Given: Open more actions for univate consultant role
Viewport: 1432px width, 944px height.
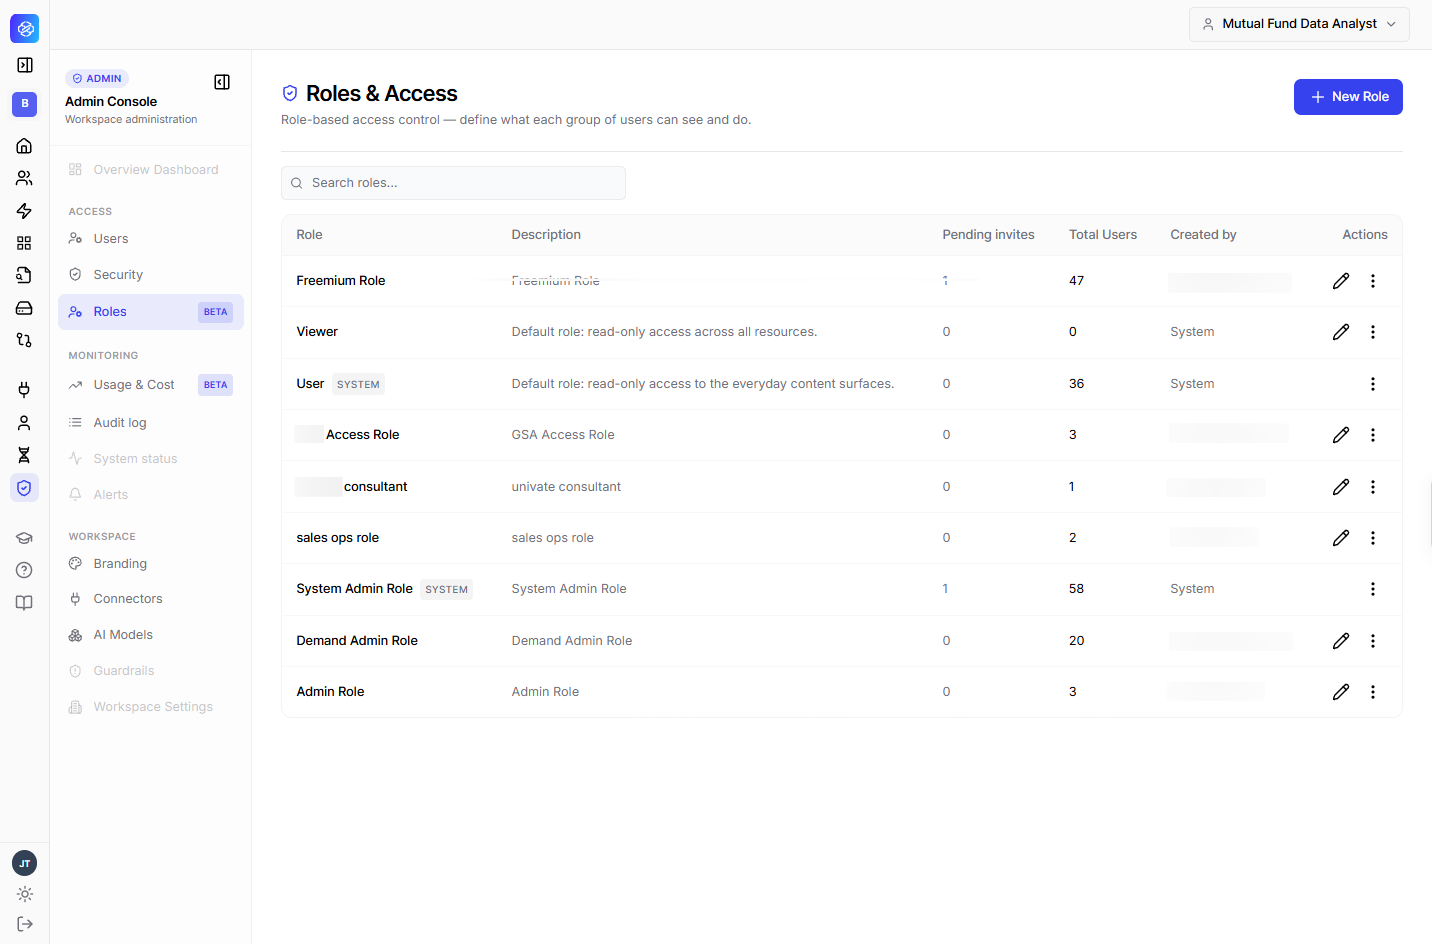Looking at the screenshot, I should point(1373,487).
